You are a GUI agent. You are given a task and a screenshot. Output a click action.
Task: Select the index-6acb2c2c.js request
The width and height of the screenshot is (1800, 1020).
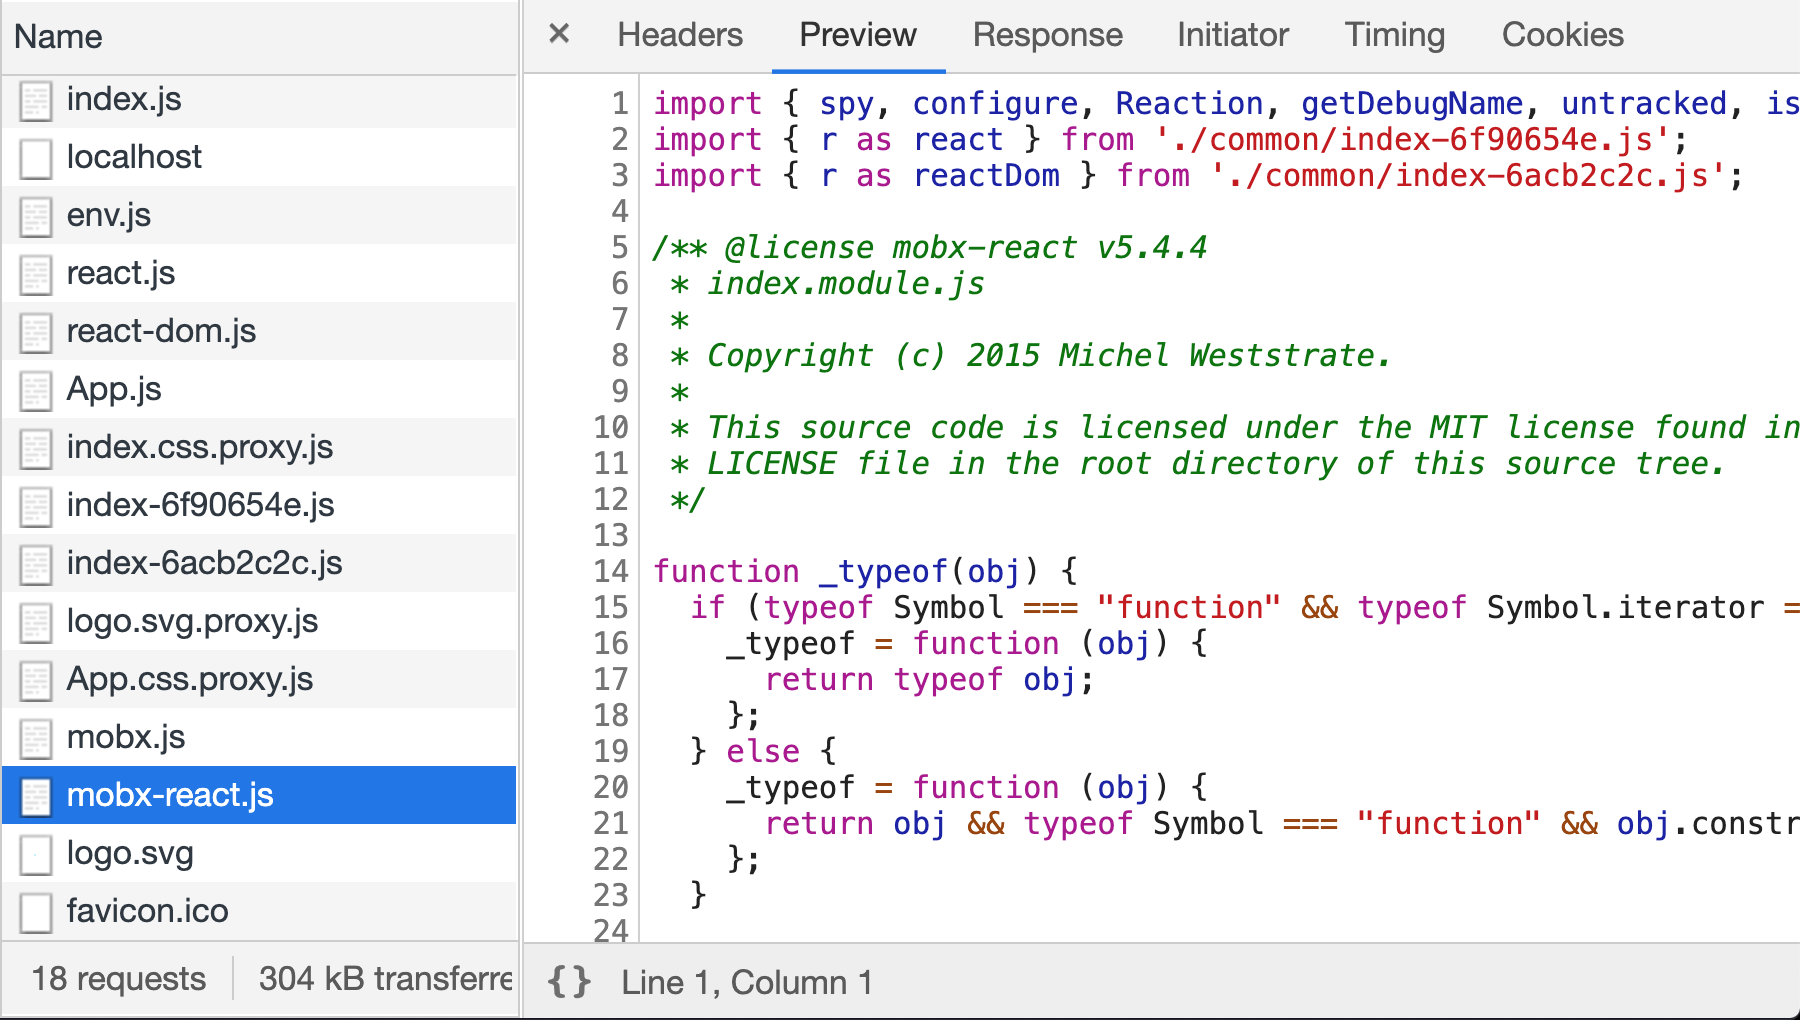(259, 563)
